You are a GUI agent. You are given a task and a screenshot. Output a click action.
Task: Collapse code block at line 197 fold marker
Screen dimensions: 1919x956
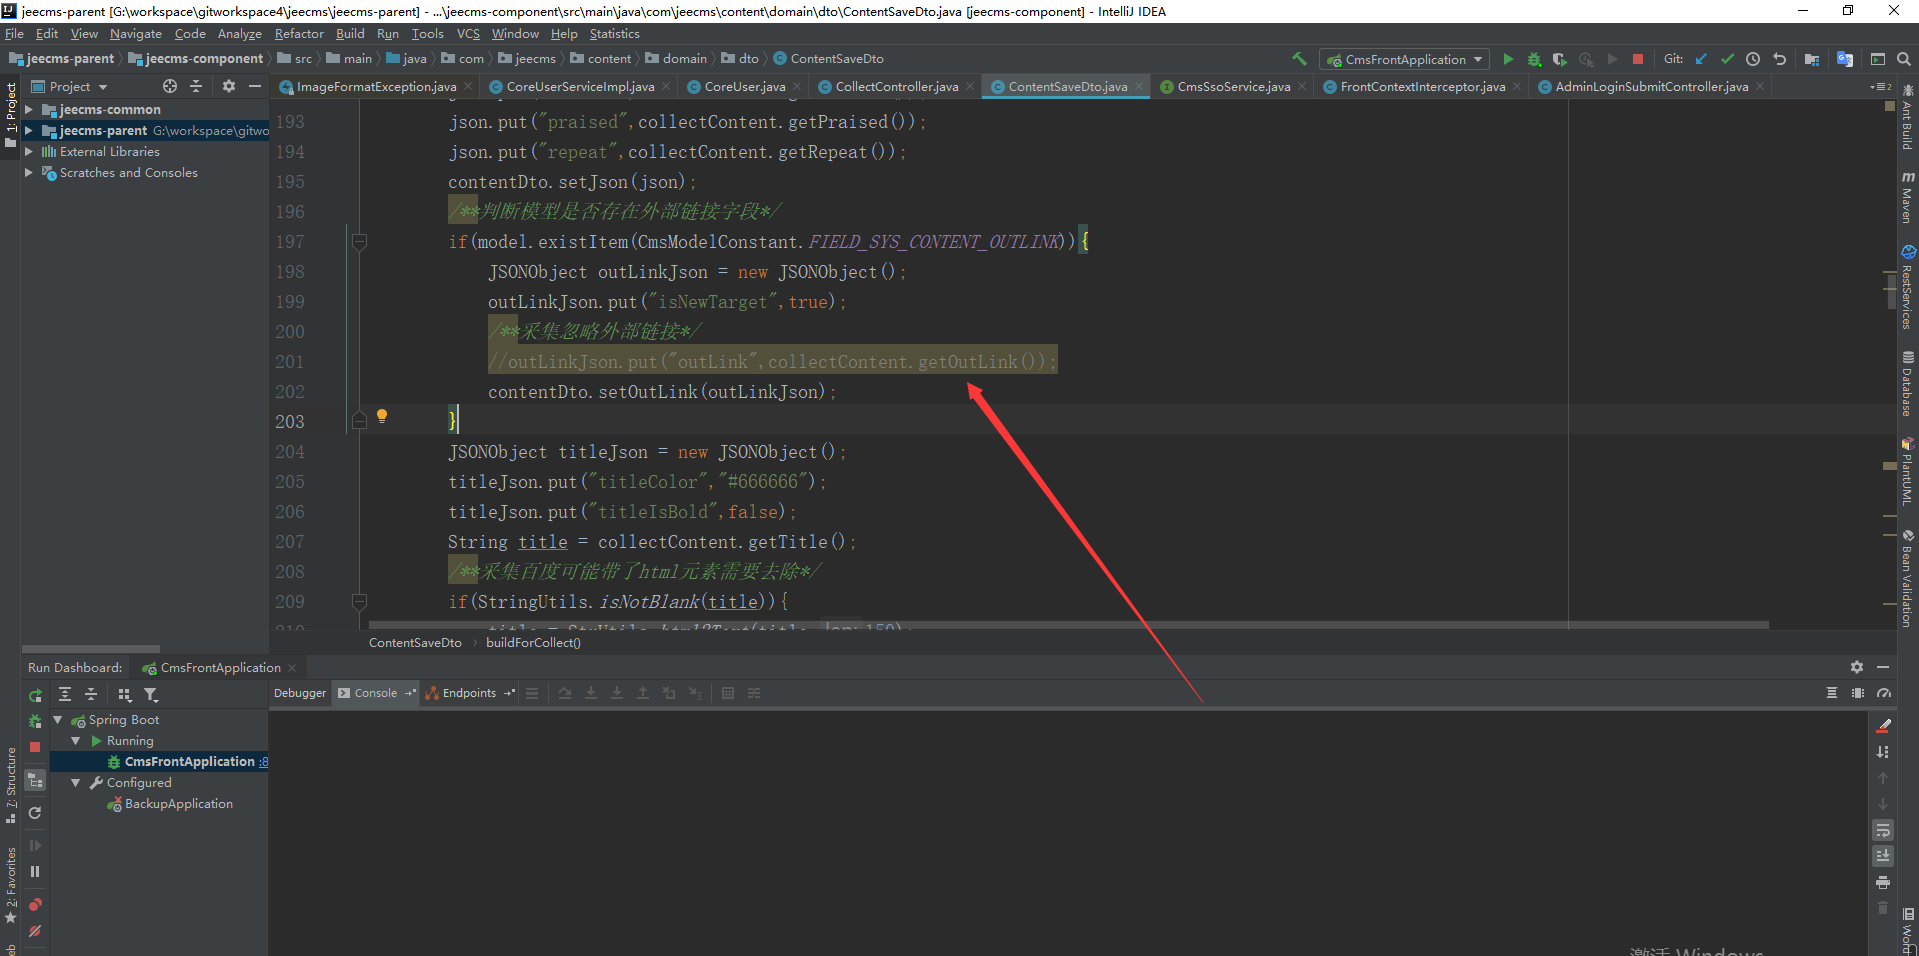(x=360, y=241)
